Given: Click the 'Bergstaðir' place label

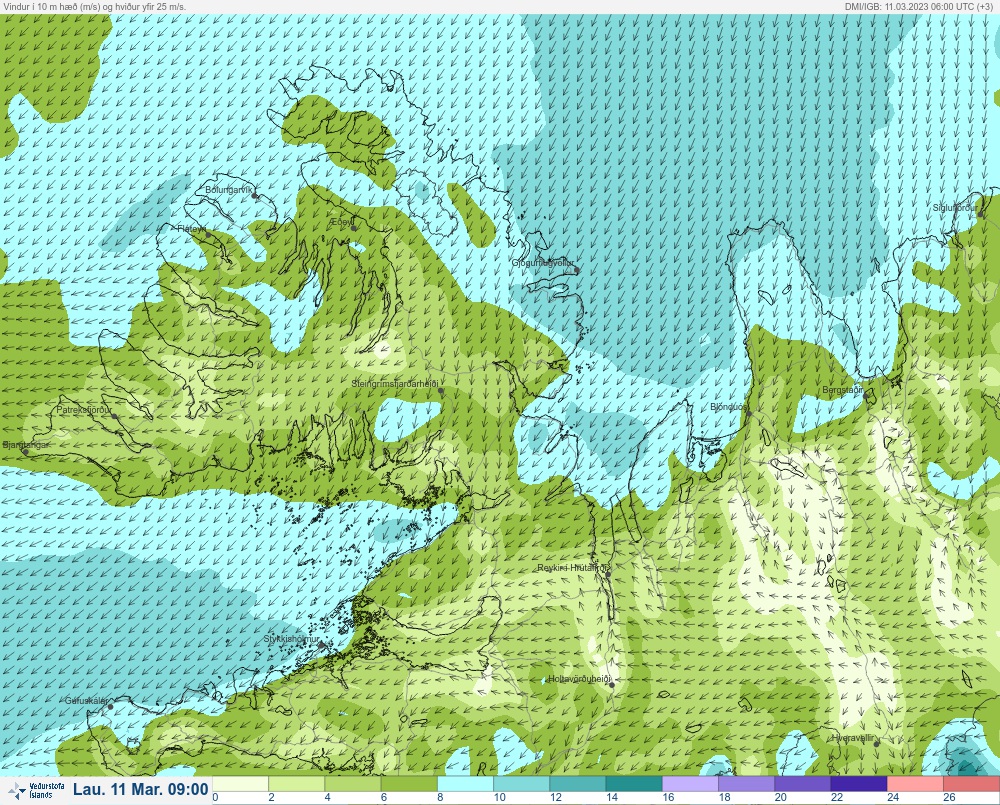Looking at the screenshot, I should point(842,389).
